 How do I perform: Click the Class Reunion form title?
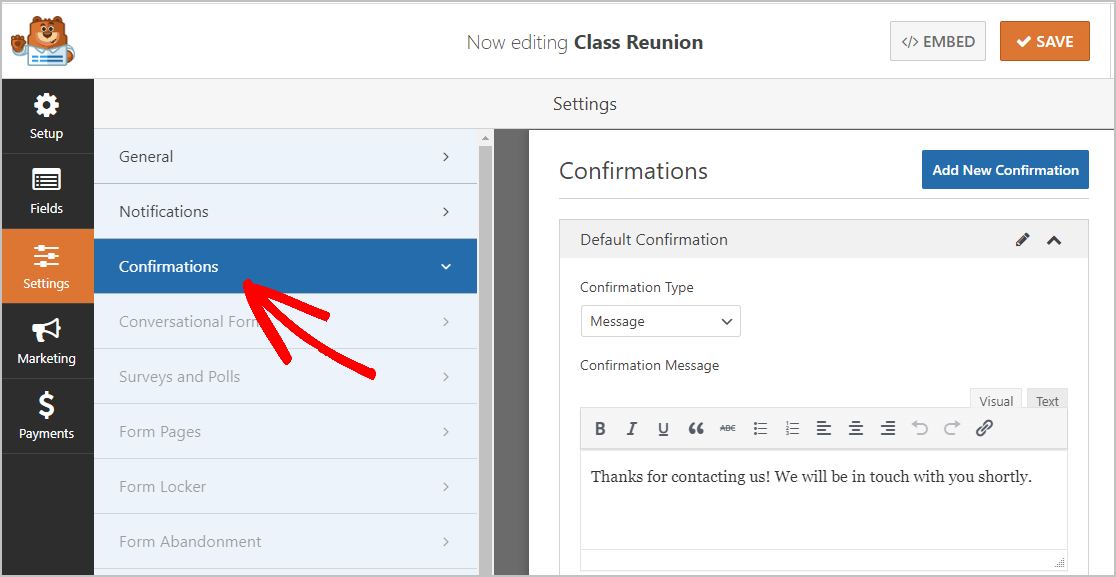click(638, 42)
